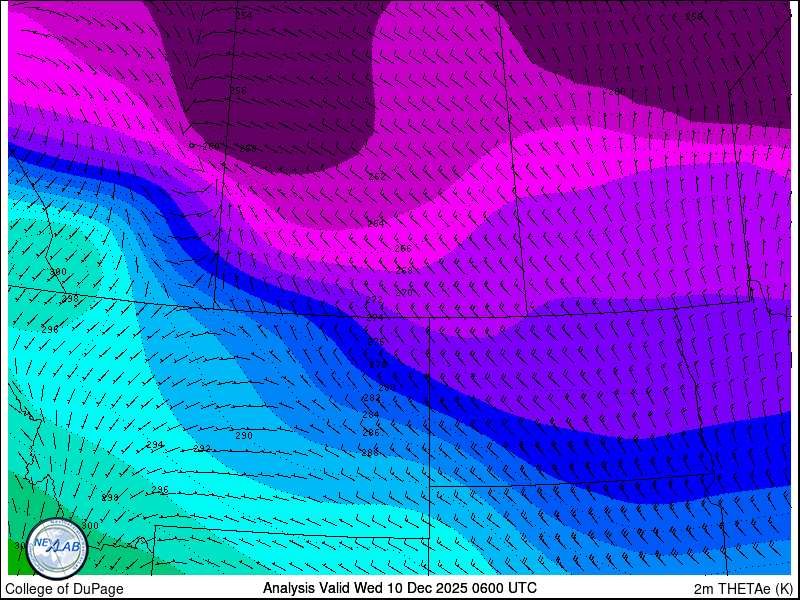Select the Analysis Valid Wed 10 Dec 2025 0600 UTC text
Image resolution: width=800 pixels, height=600 pixels.
pos(399,588)
